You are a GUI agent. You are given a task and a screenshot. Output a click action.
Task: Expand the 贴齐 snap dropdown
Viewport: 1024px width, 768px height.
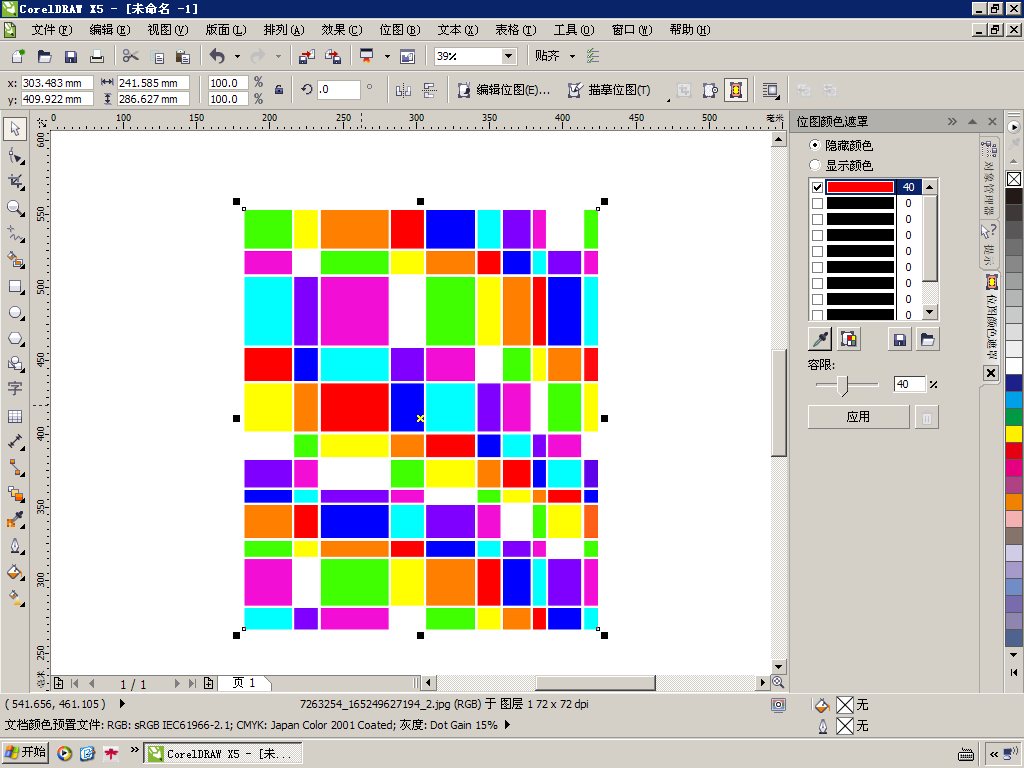573,56
